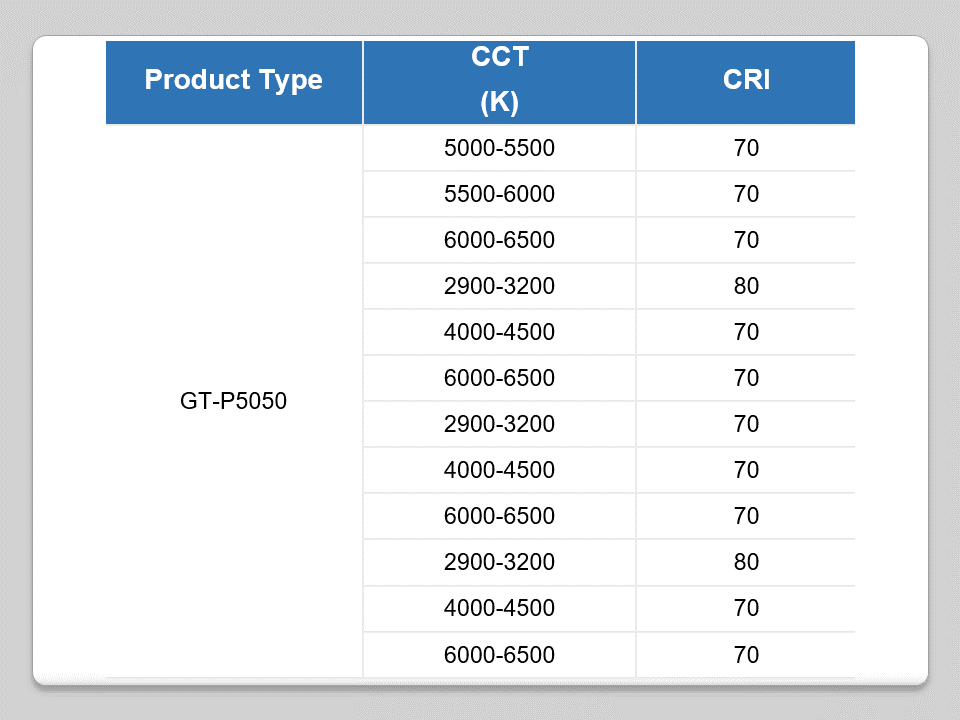960x720 pixels.
Task: Click the topmost 4000-4500 CCT cell
Action: [499, 332]
